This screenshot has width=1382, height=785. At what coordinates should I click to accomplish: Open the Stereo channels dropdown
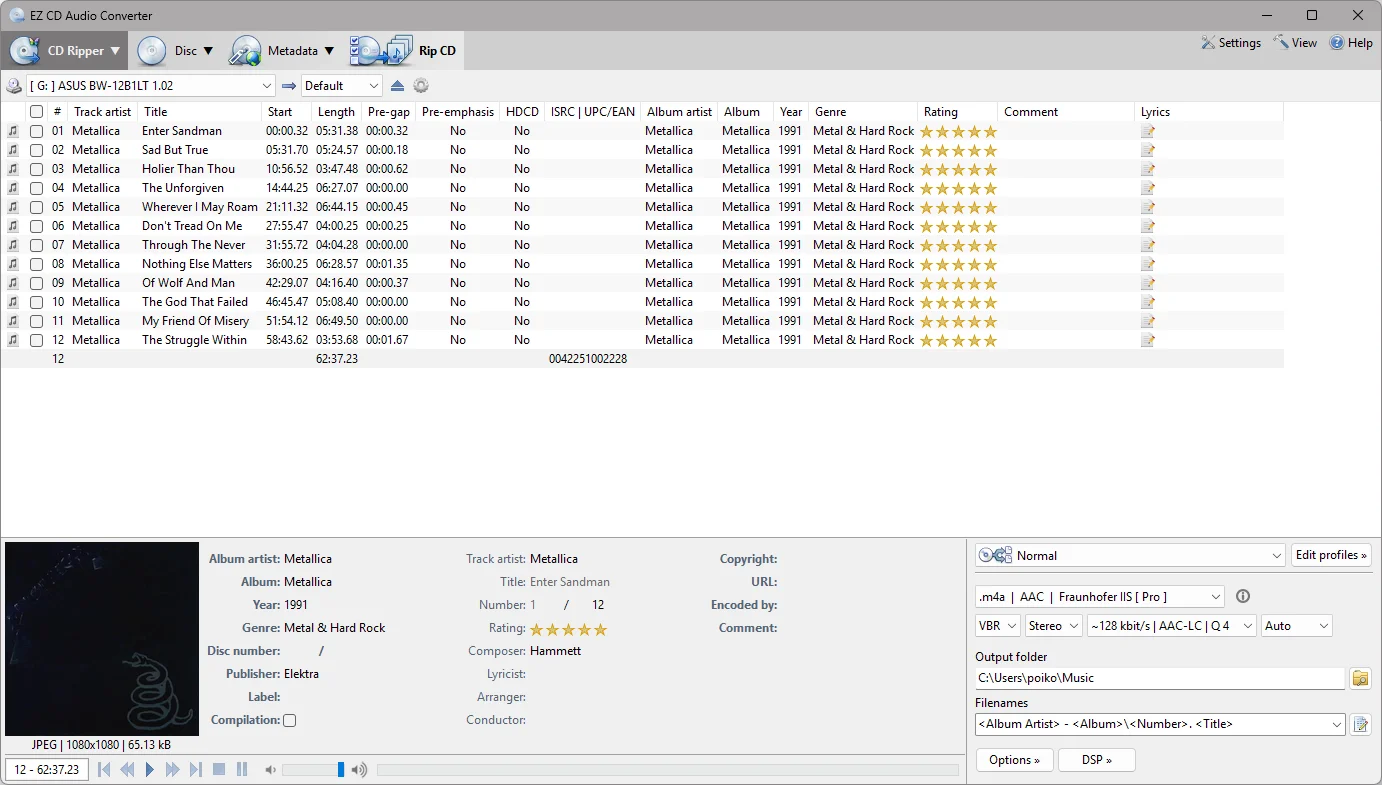tap(1054, 626)
